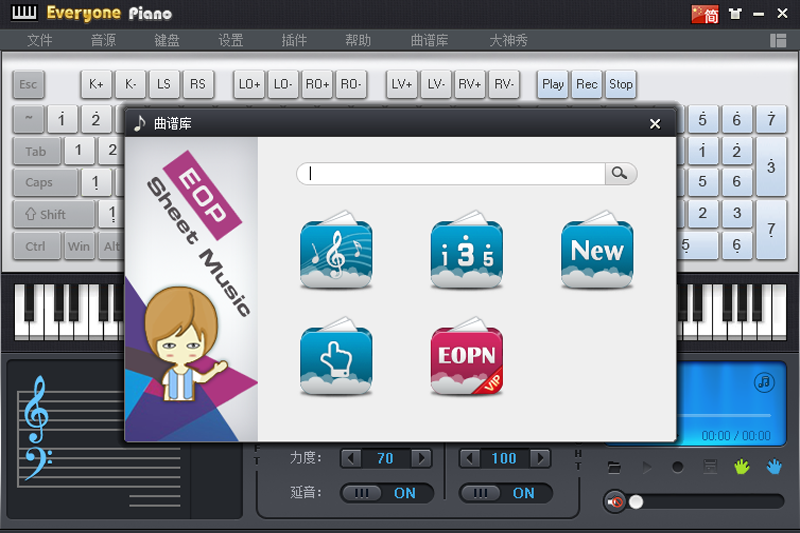The height and width of the screenshot is (533, 800).
Task: Click the RO- octave button
Action: (x=351, y=84)
